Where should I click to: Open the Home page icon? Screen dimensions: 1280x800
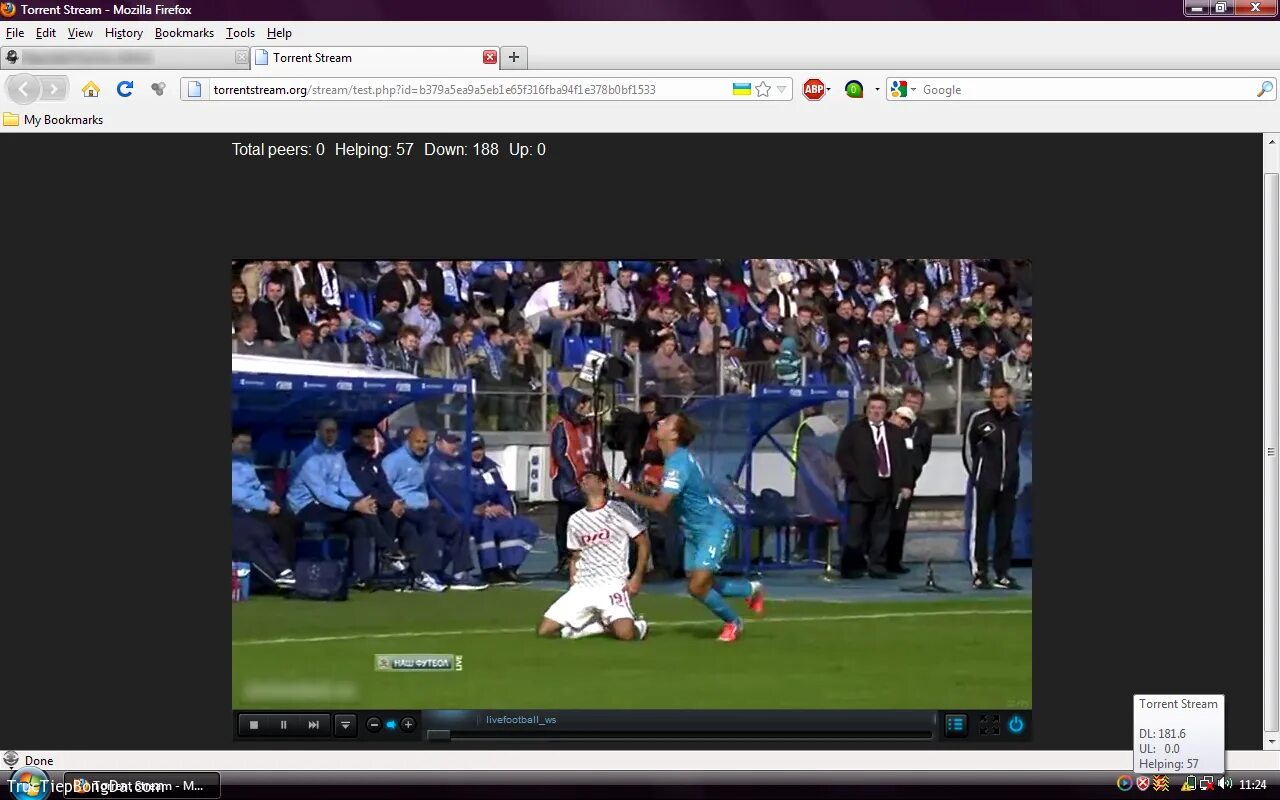click(91, 89)
